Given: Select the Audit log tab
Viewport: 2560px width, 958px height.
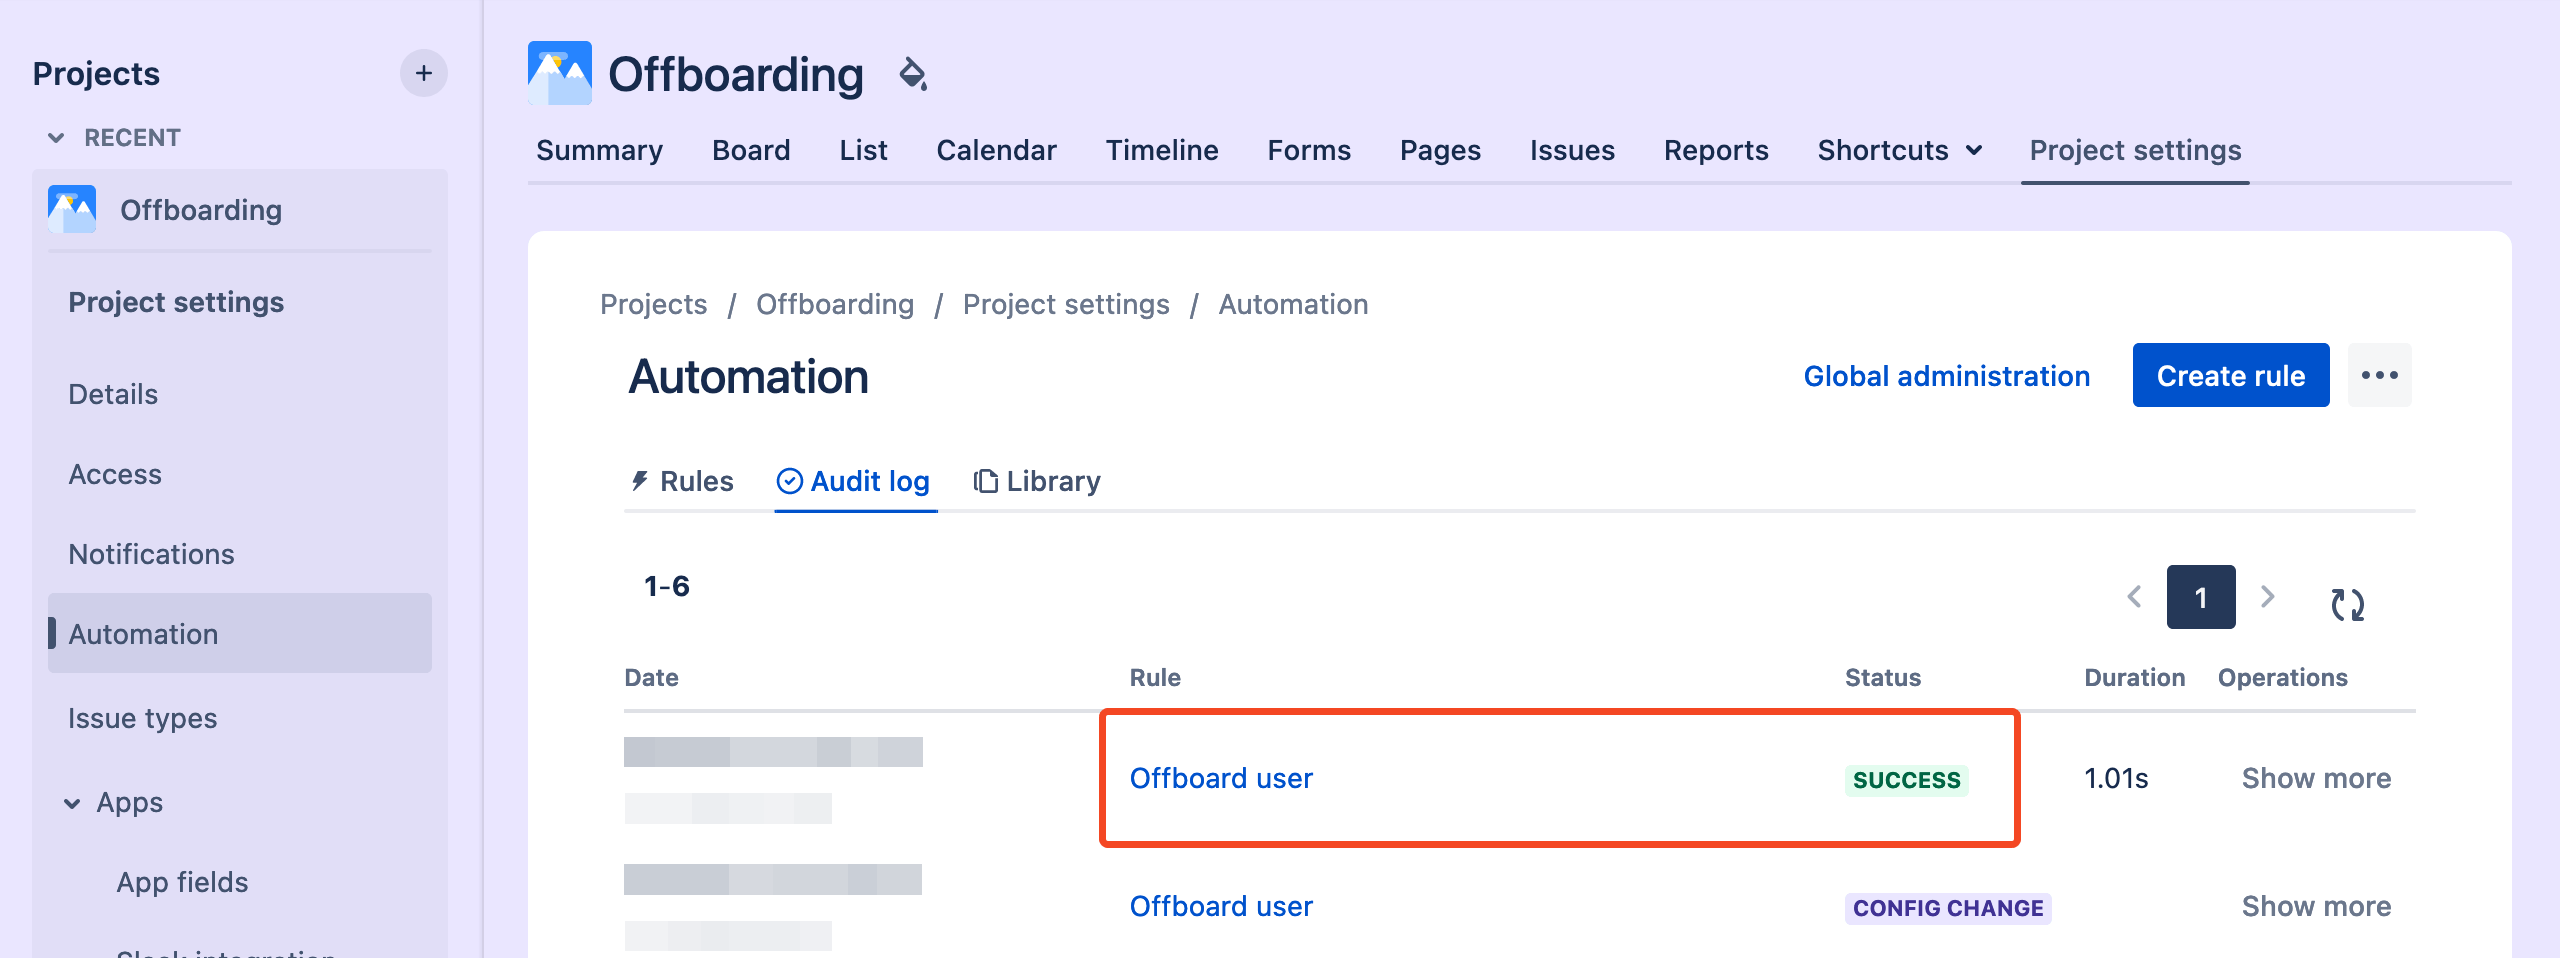Looking at the screenshot, I should pos(854,482).
